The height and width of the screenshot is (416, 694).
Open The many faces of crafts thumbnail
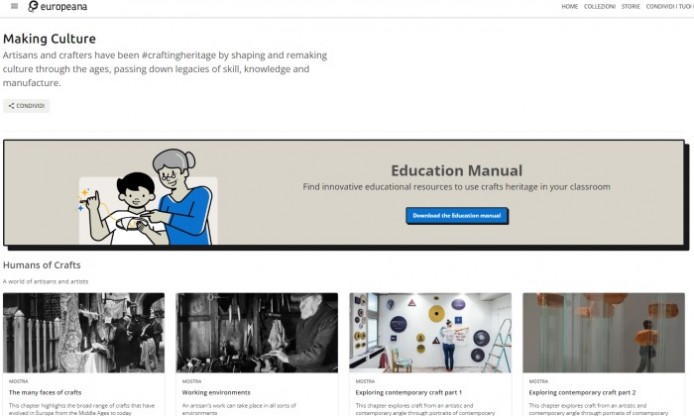(x=84, y=332)
